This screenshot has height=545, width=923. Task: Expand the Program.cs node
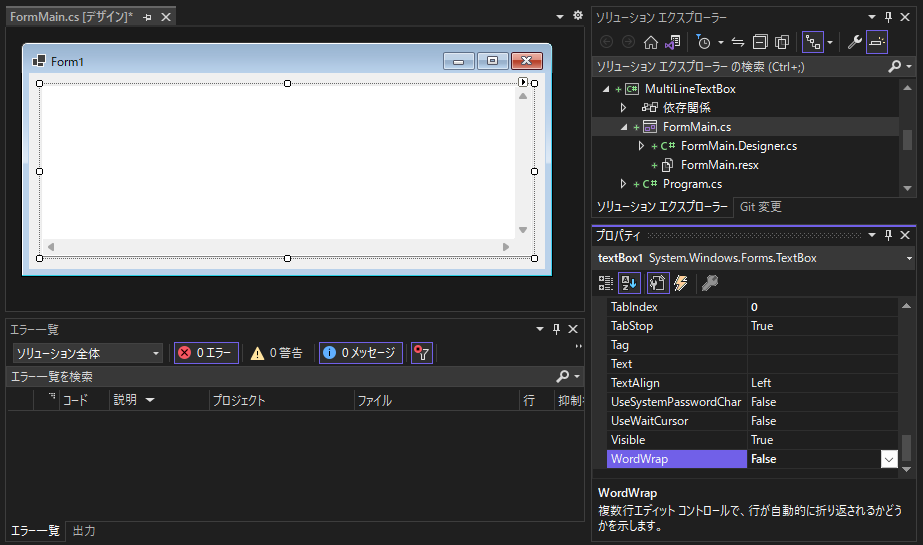click(623, 184)
